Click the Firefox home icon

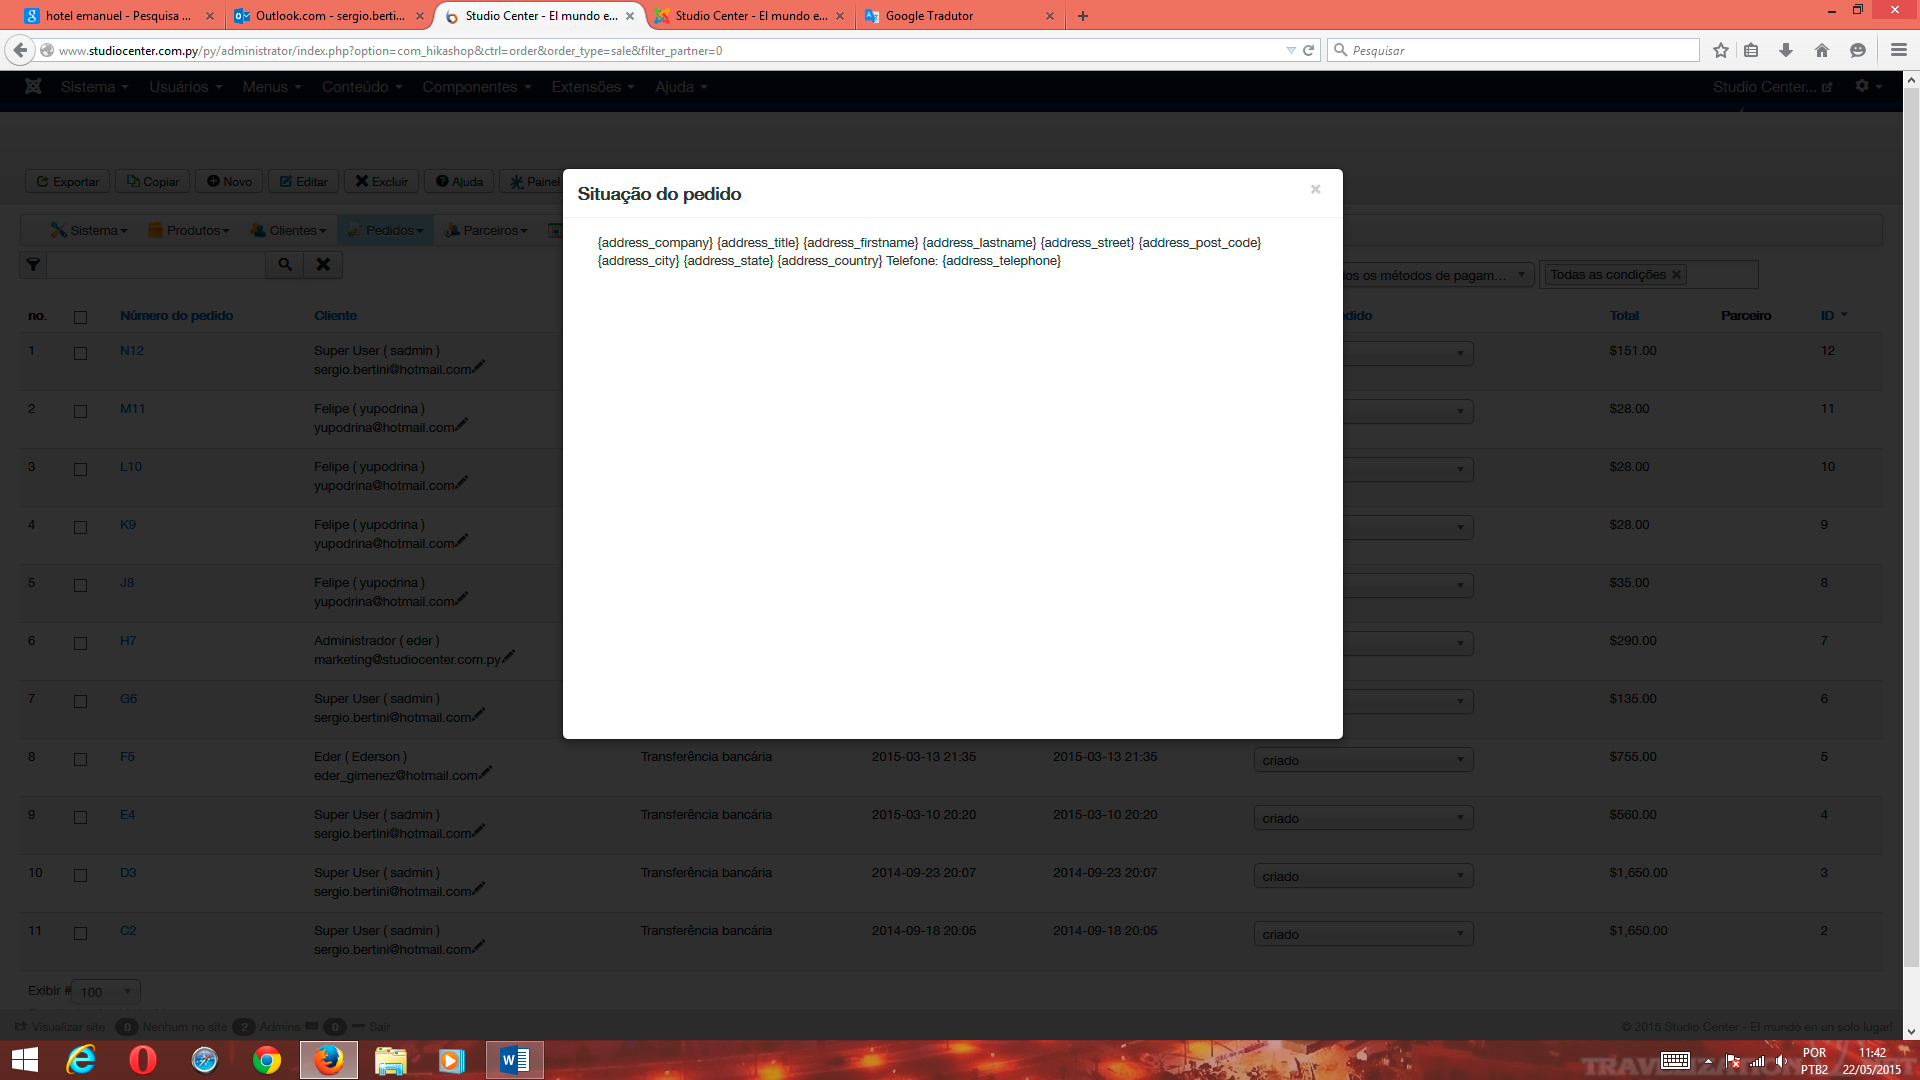(x=1821, y=50)
